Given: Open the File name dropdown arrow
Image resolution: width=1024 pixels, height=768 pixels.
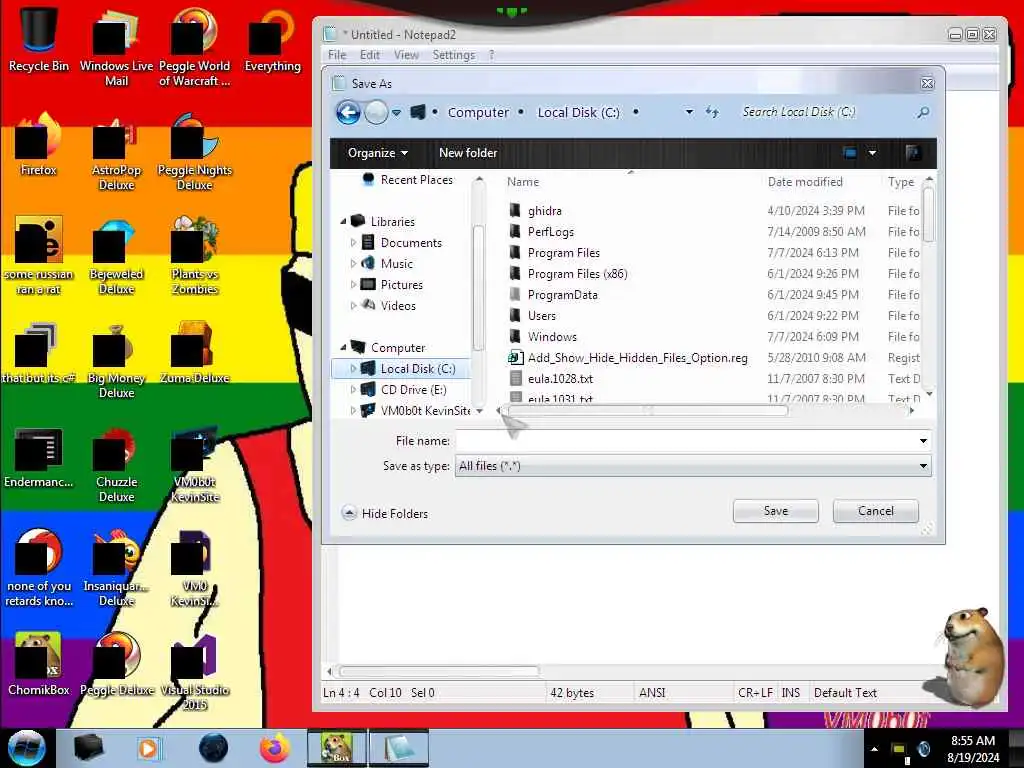Looking at the screenshot, I should [923, 441].
